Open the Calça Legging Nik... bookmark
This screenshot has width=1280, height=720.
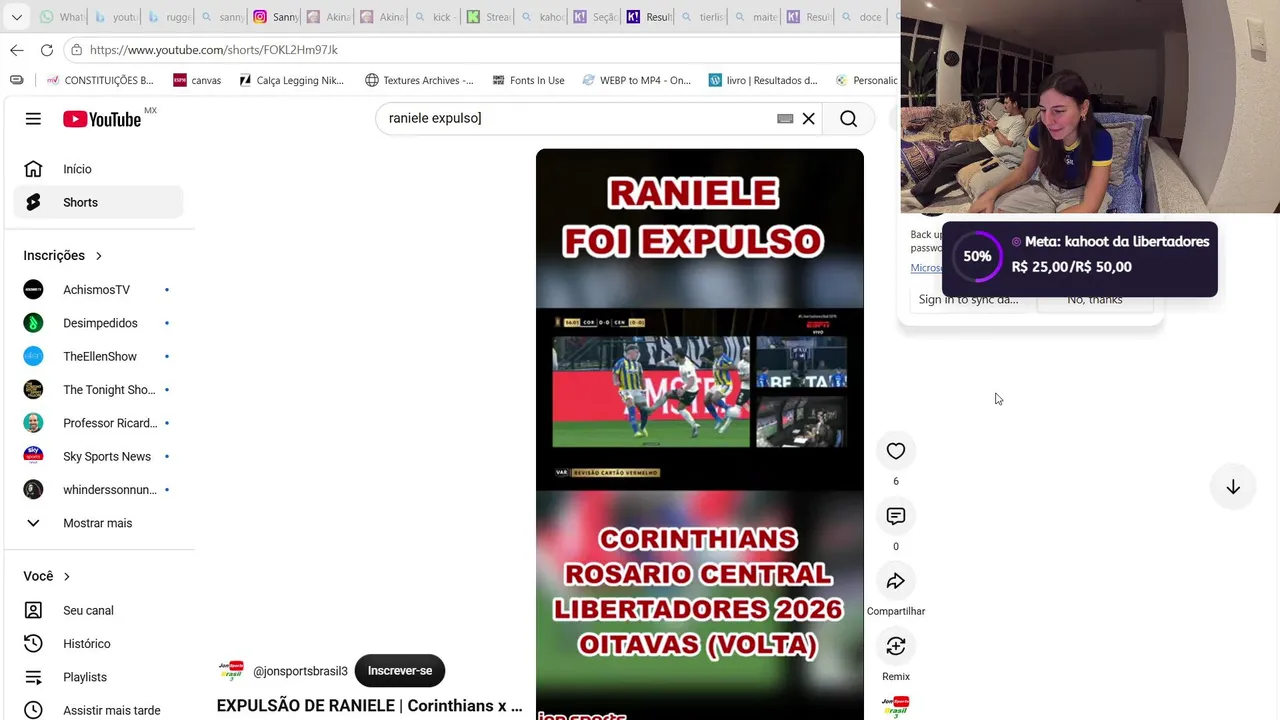click(291, 80)
